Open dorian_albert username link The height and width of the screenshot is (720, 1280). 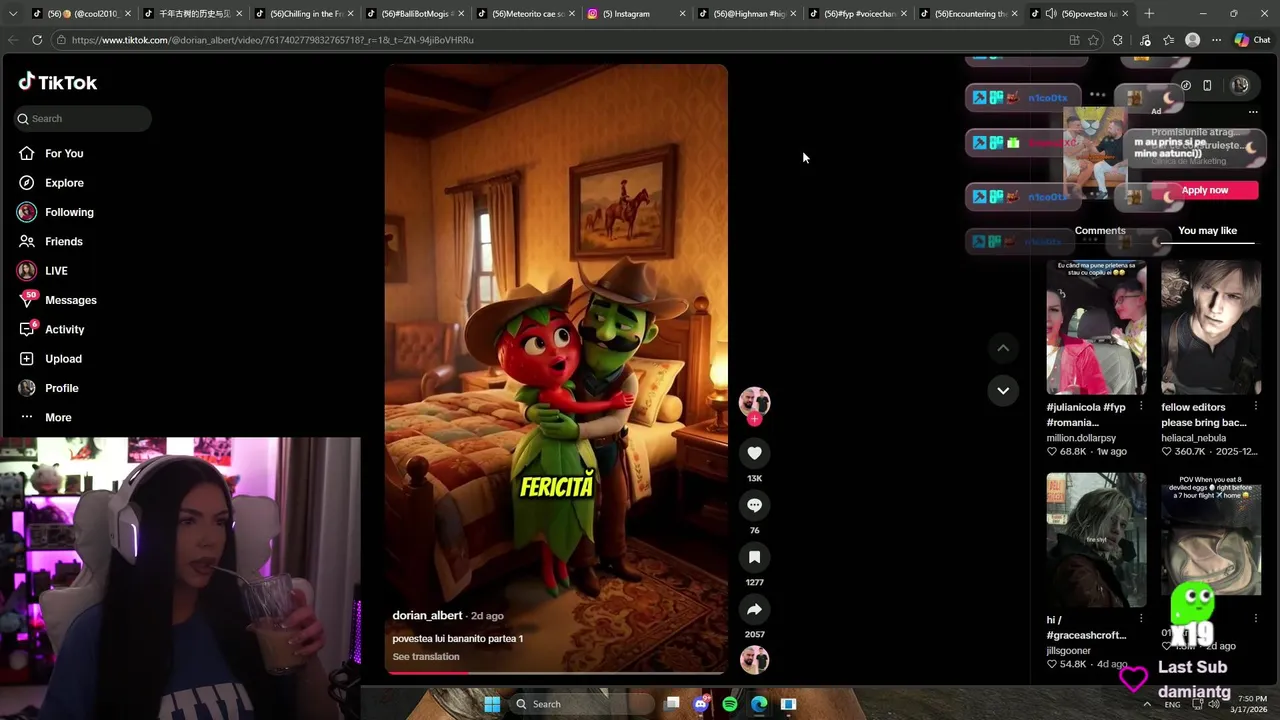point(427,615)
